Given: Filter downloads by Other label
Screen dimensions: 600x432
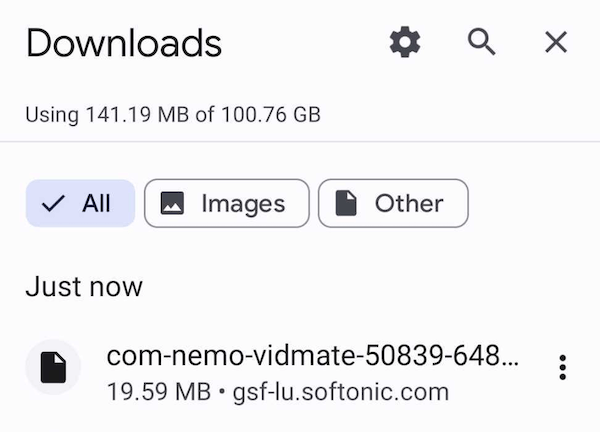Looking at the screenshot, I should point(409,204).
